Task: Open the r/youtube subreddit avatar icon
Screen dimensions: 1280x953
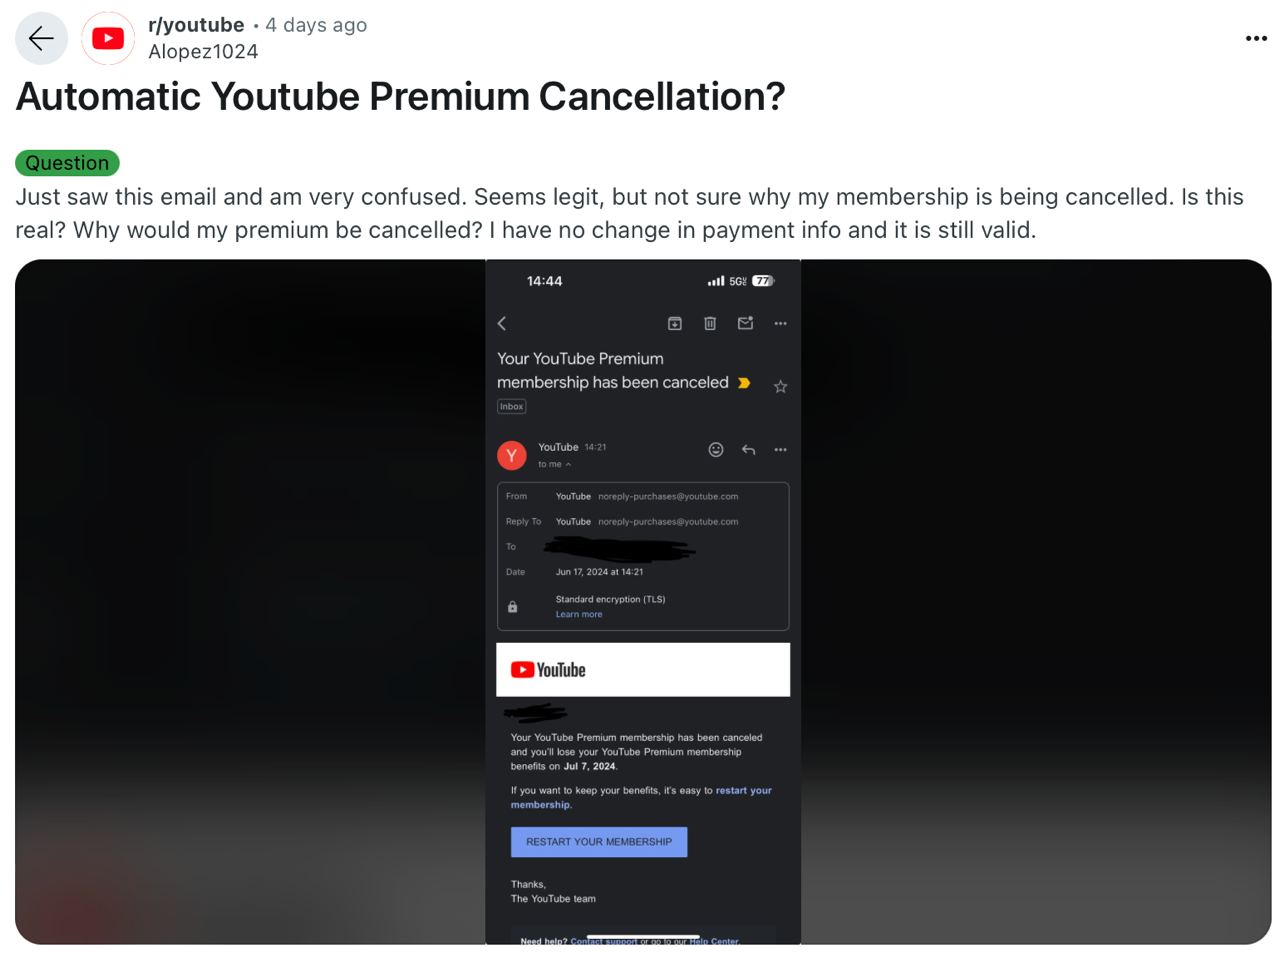Action: point(108,38)
